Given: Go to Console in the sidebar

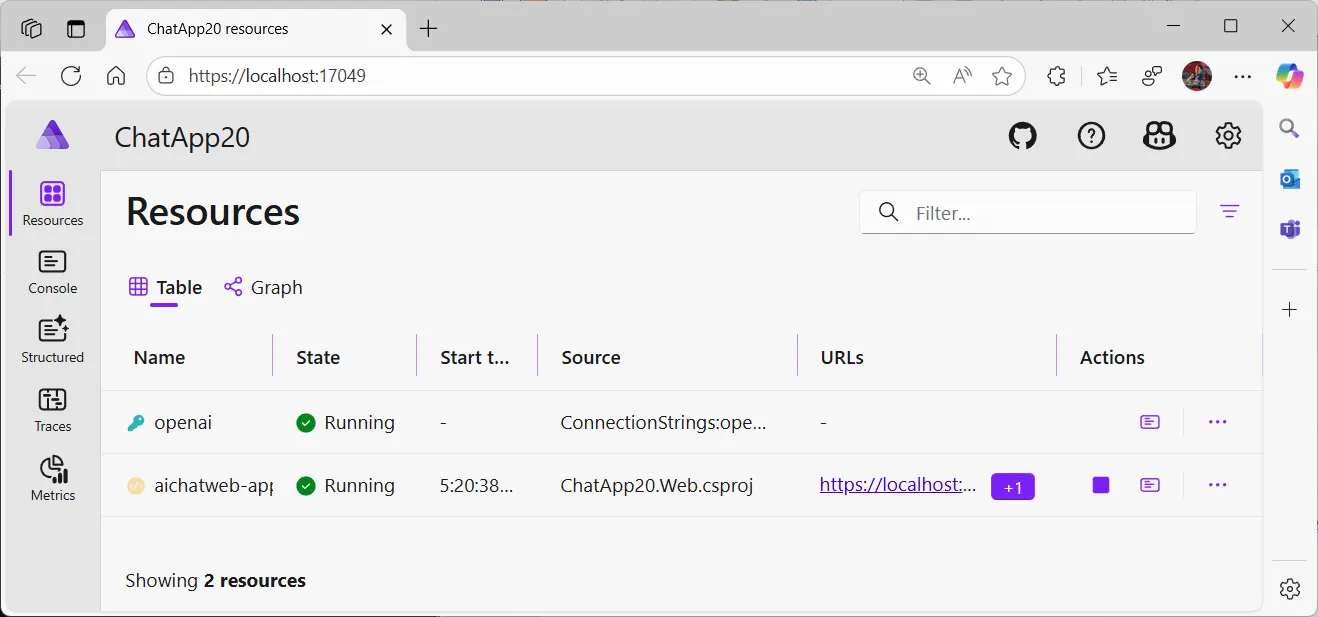Looking at the screenshot, I should point(52,272).
